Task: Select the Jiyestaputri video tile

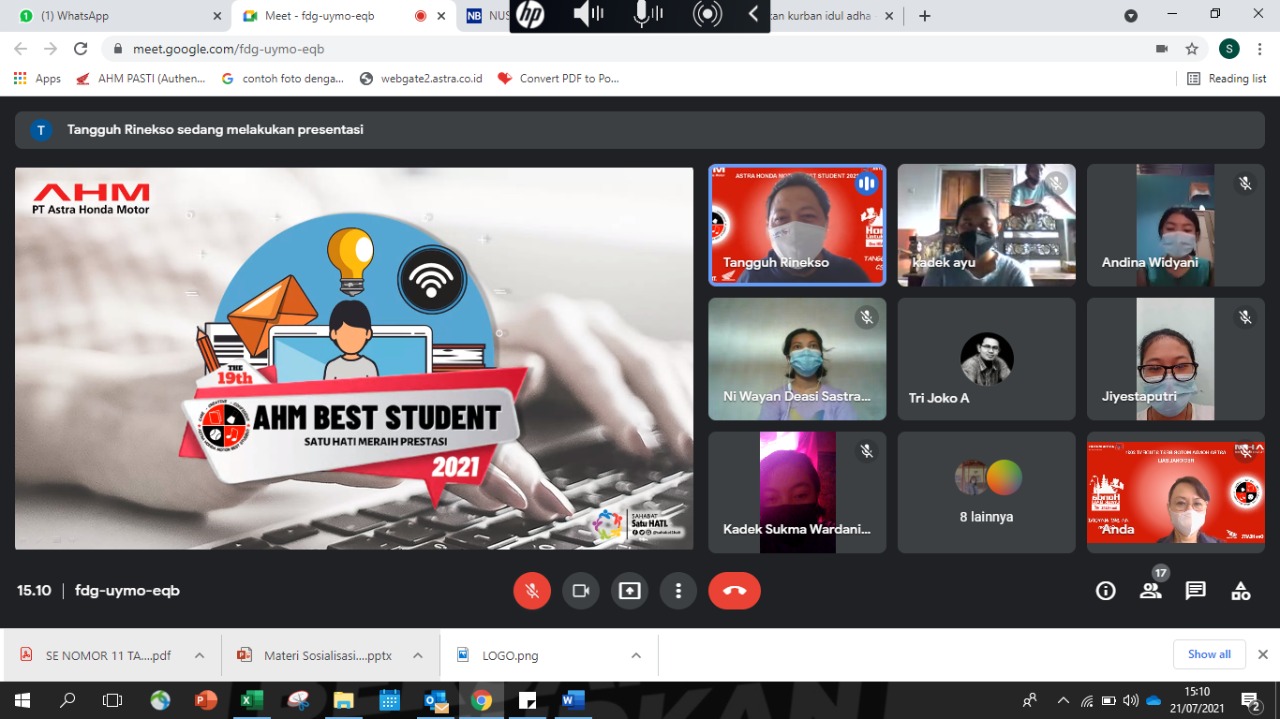Action: coord(1176,359)
